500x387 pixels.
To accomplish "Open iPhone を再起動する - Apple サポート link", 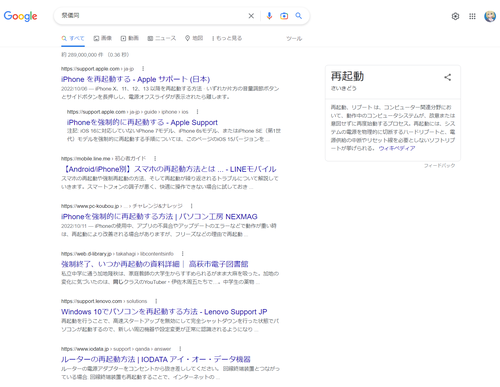I will (135, 79).
